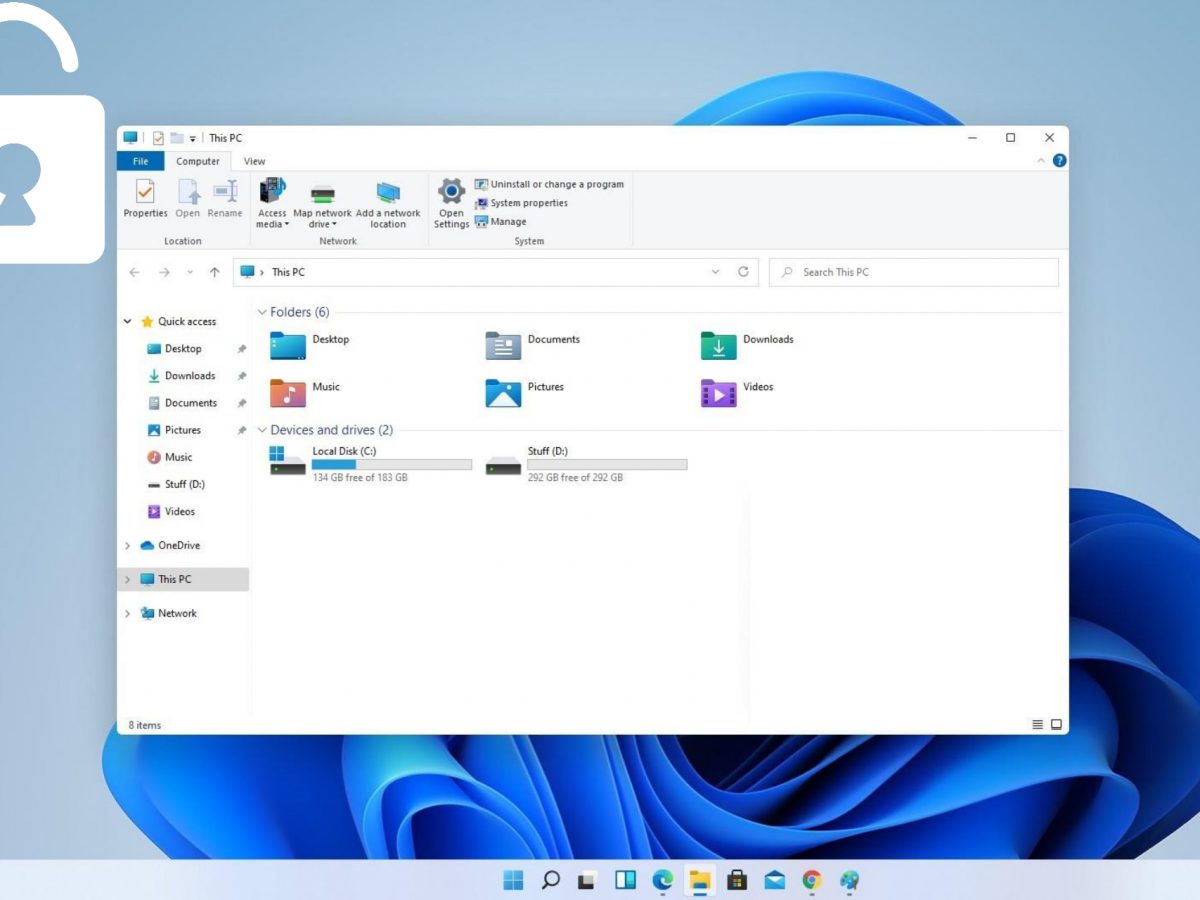Select Network in navigation pane
This screenshot has height=900, width=1200.
[x=169, y=613]
